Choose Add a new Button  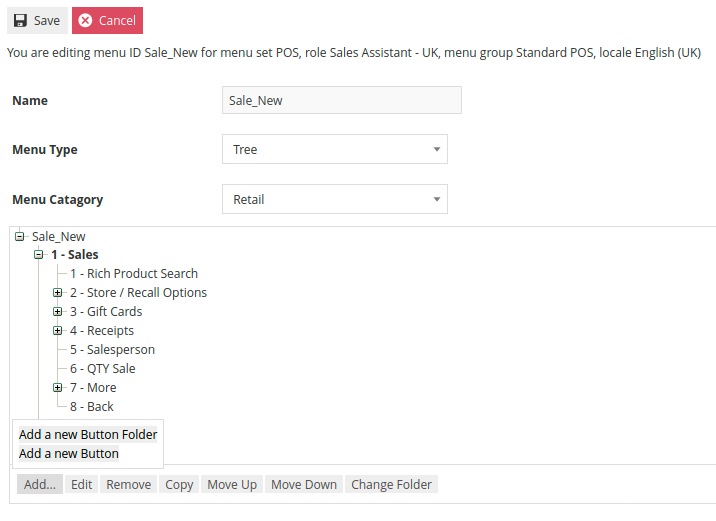tap(68, 453)
